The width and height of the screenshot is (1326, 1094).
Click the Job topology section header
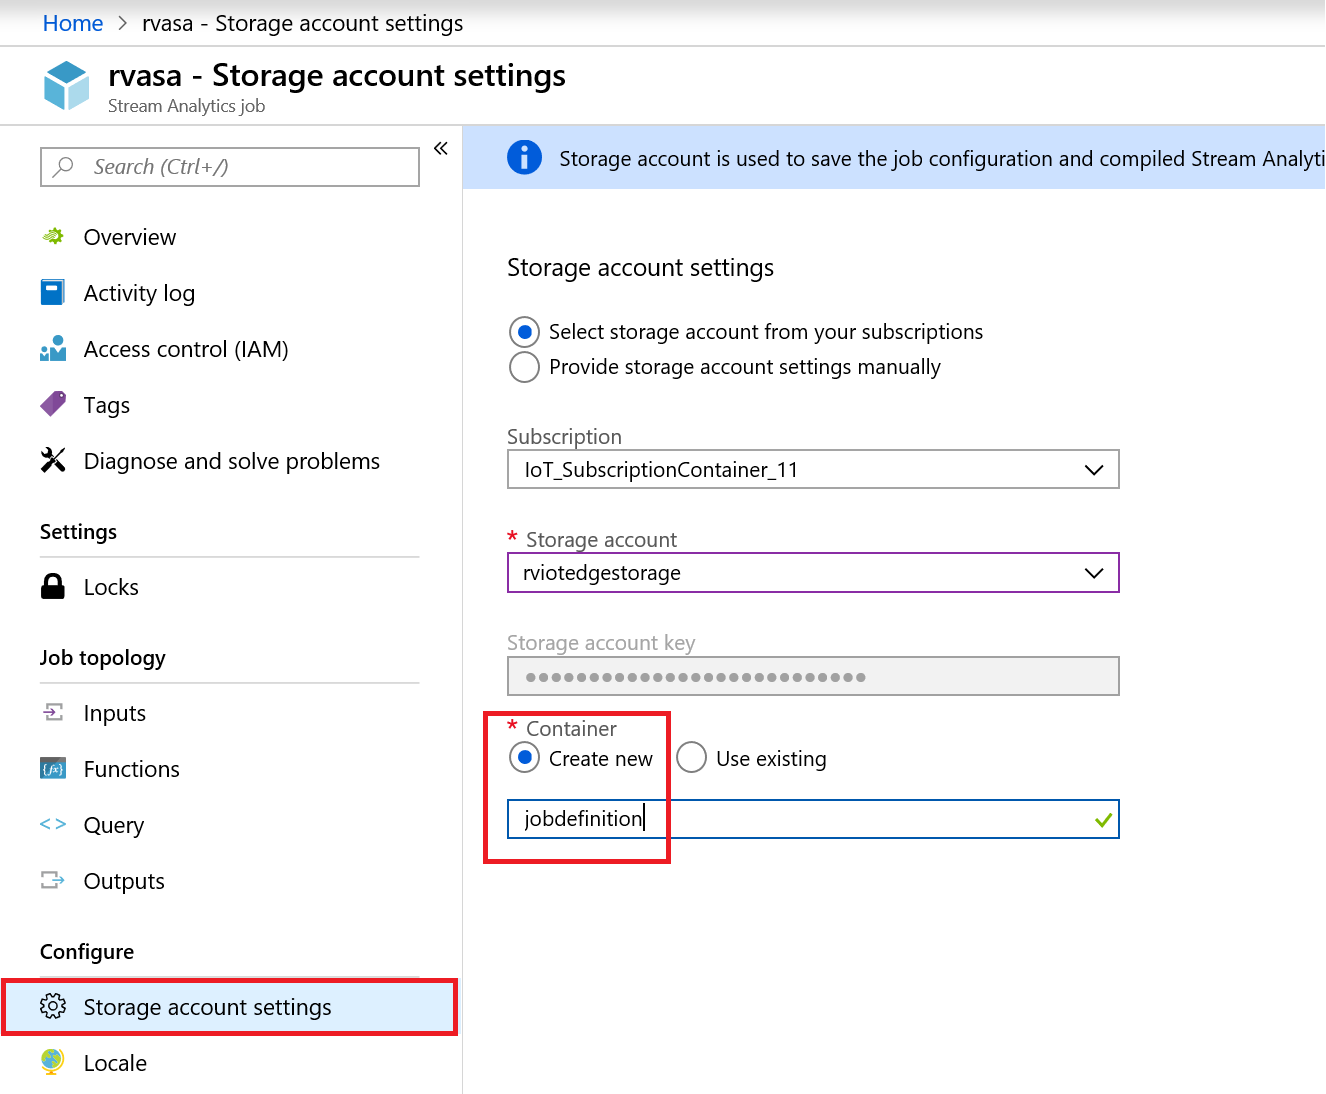pos(103,658)
